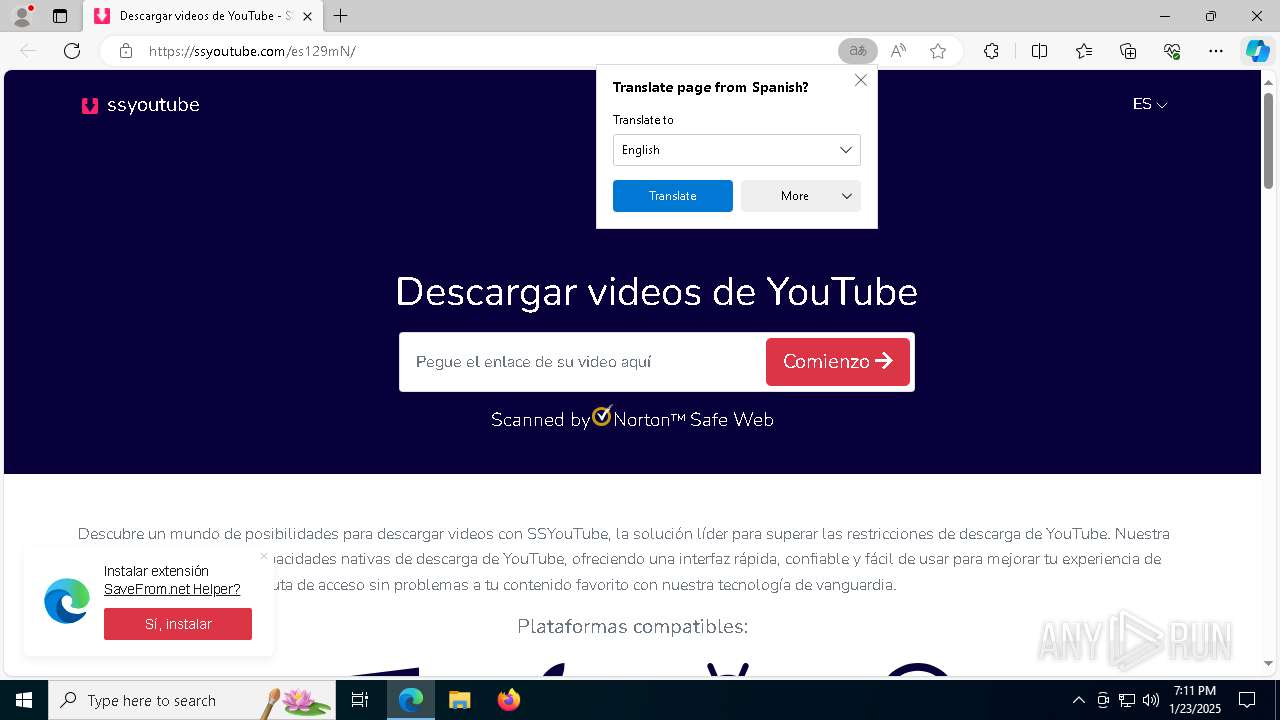Open tab actions menu icon
Screen dimensions: 1280x720
click(60, 16)
